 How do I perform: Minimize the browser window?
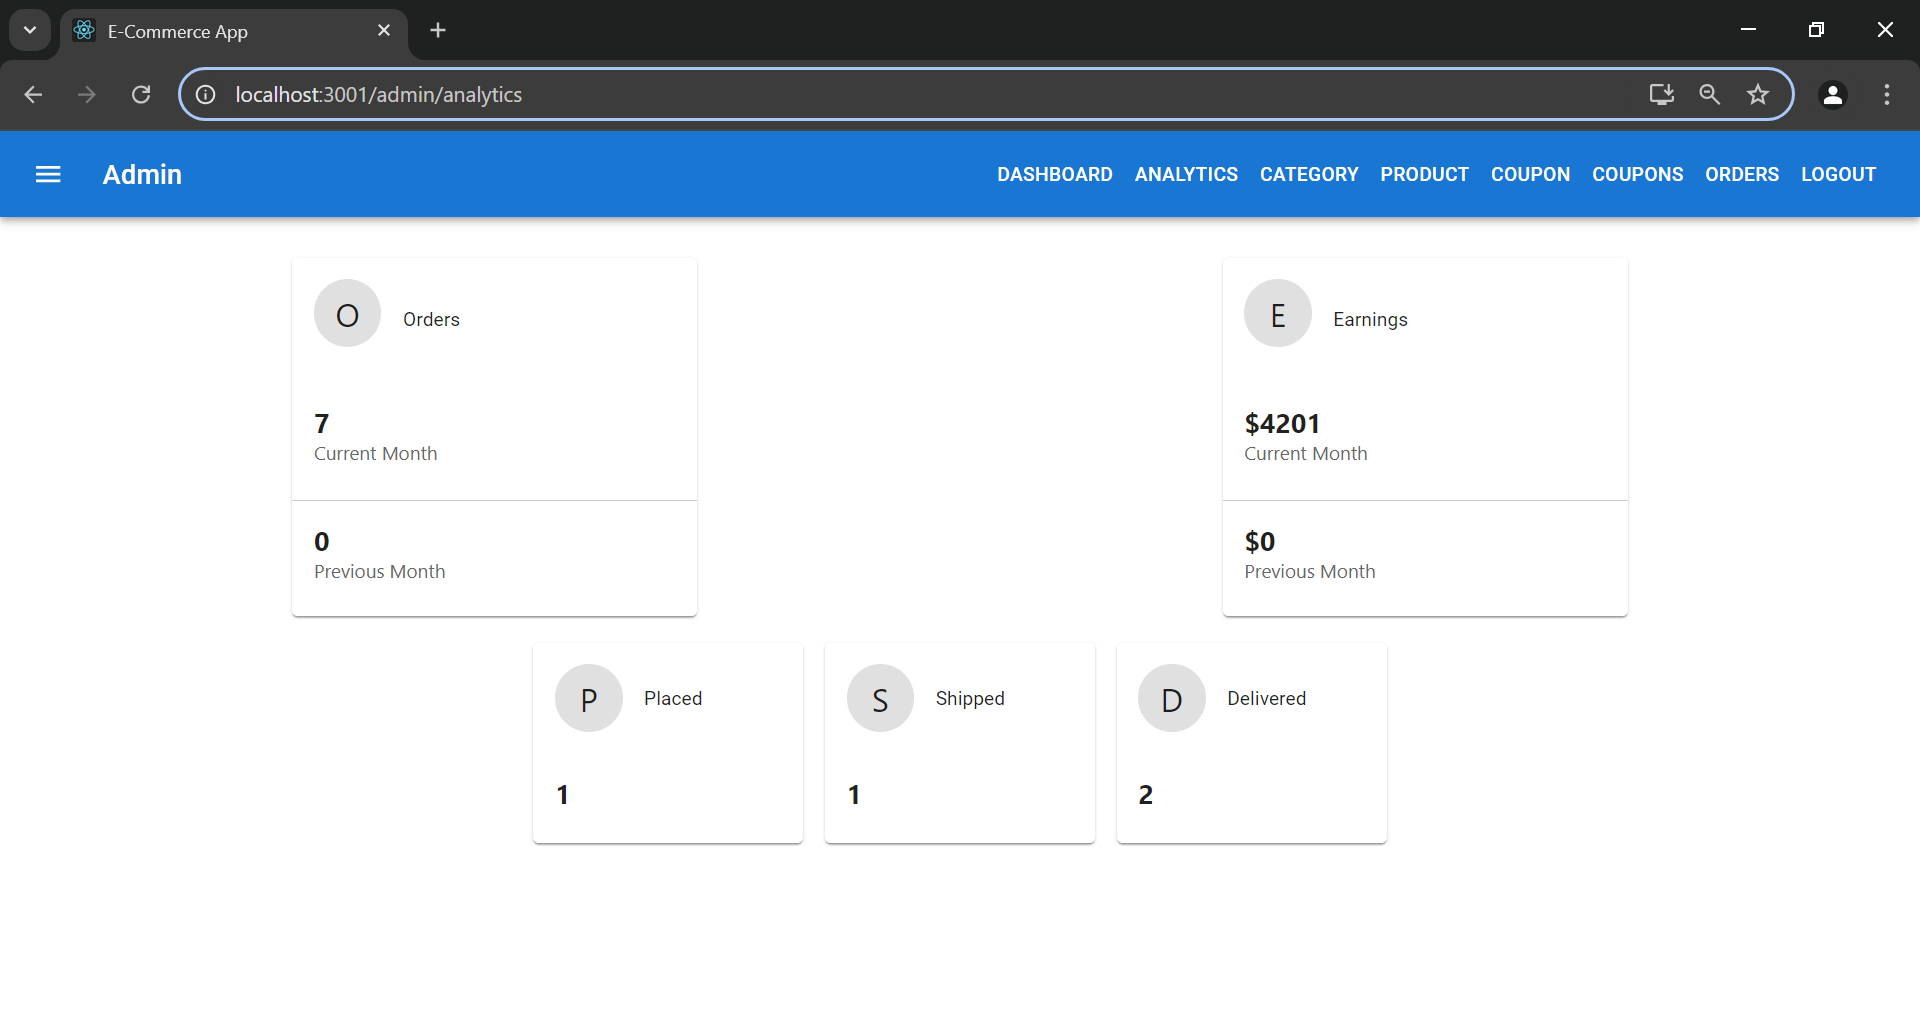(x=1749, y=30)
